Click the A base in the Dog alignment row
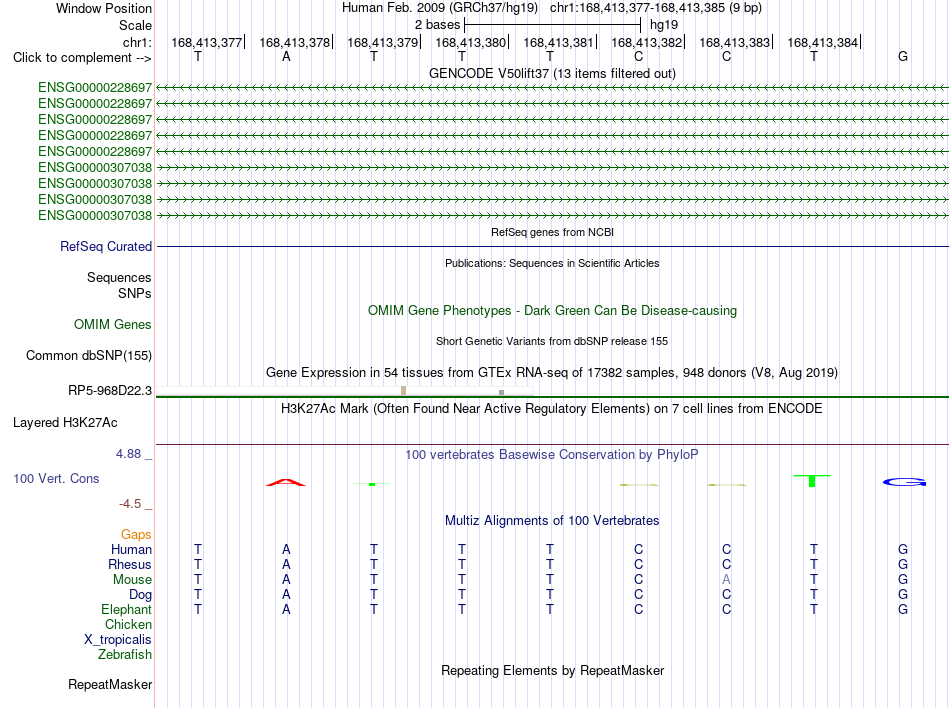This screenshot has width=950, height=708. coord(286,595)
